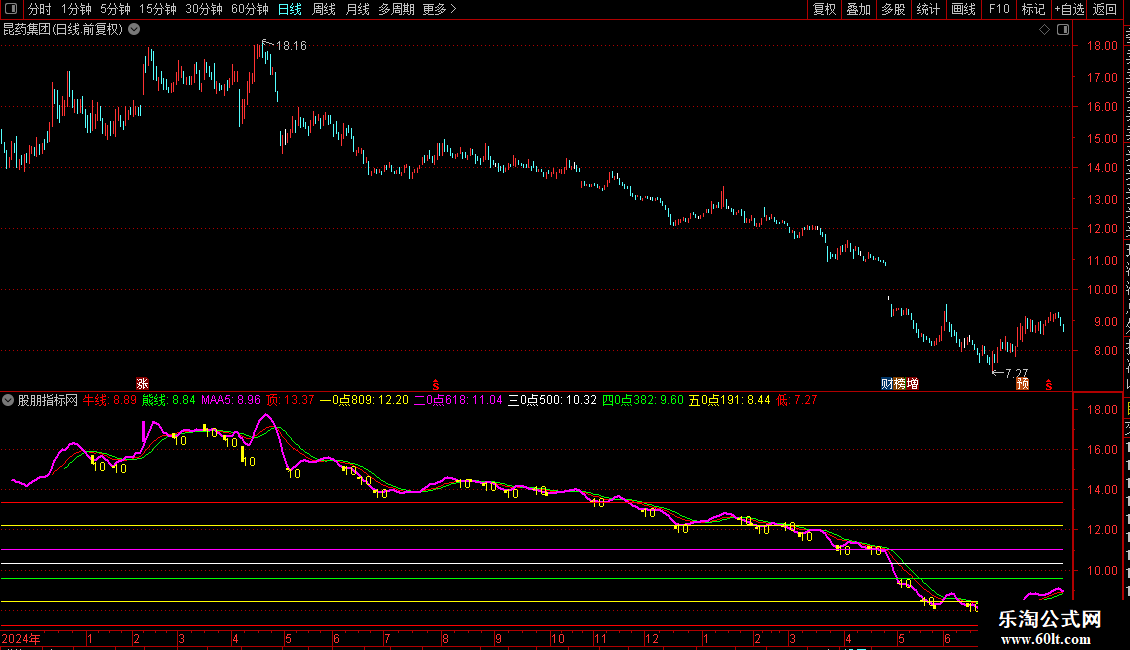Image resolution: width=1130 pixels, height=650 pixels.
Task: Click the 熊线: 8.84 value
Action: 169,400
